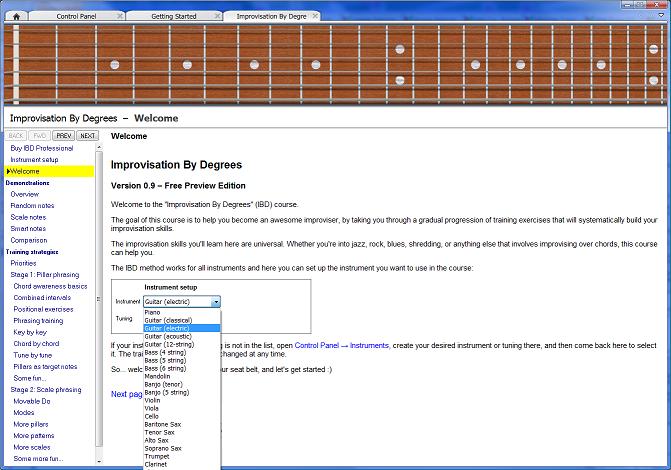Pick Mandolin from the instrument list
The image size is (671, 470).
pos(159,375)
